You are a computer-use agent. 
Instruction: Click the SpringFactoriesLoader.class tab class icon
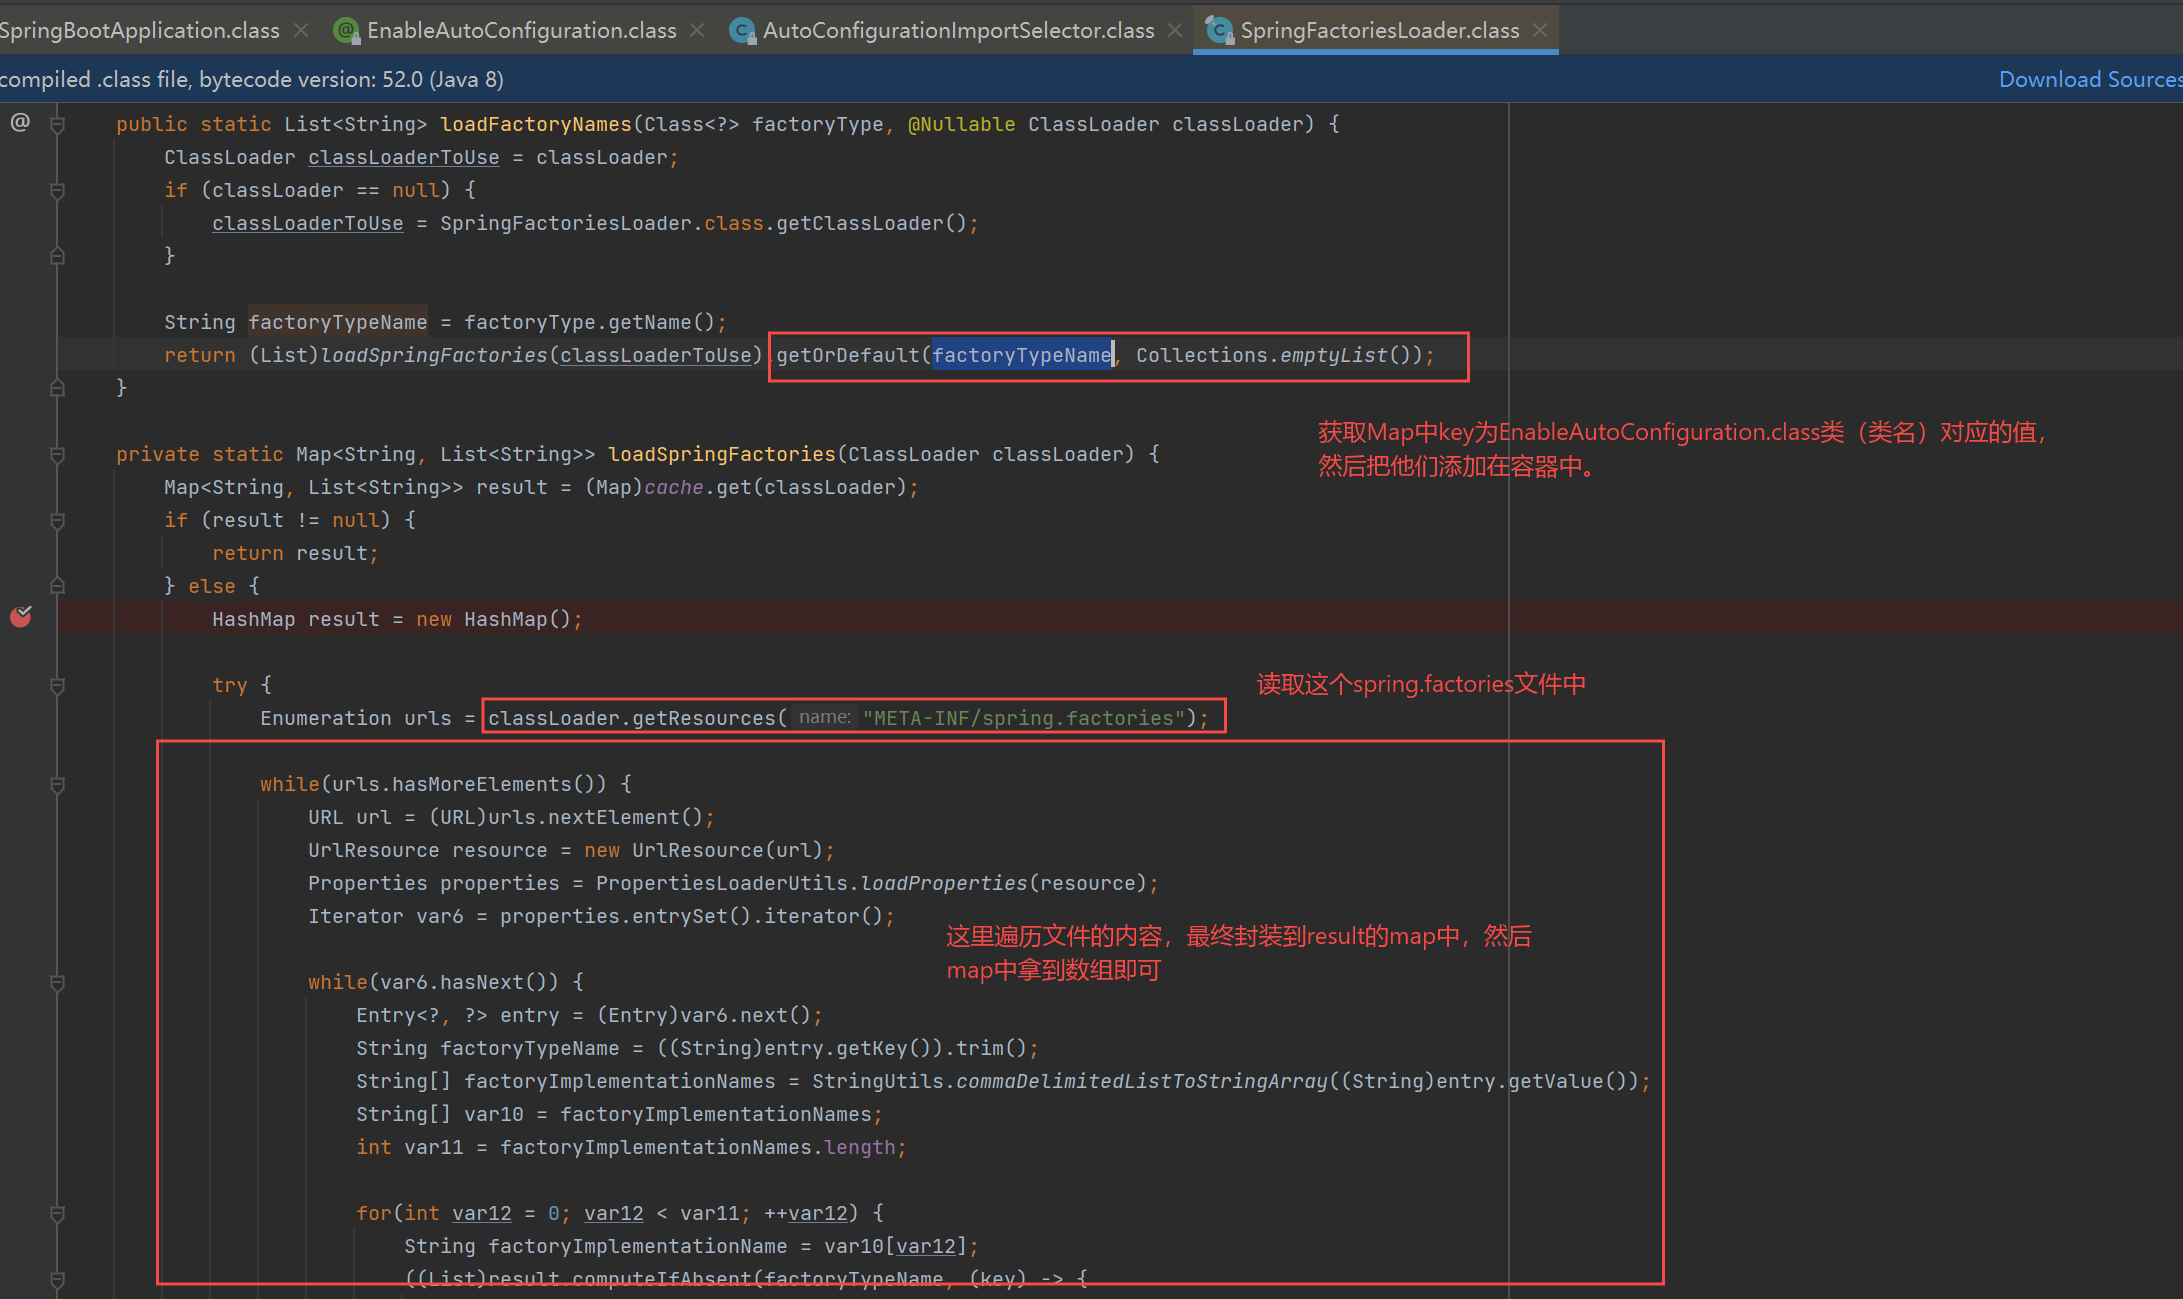click(1218, 31)
